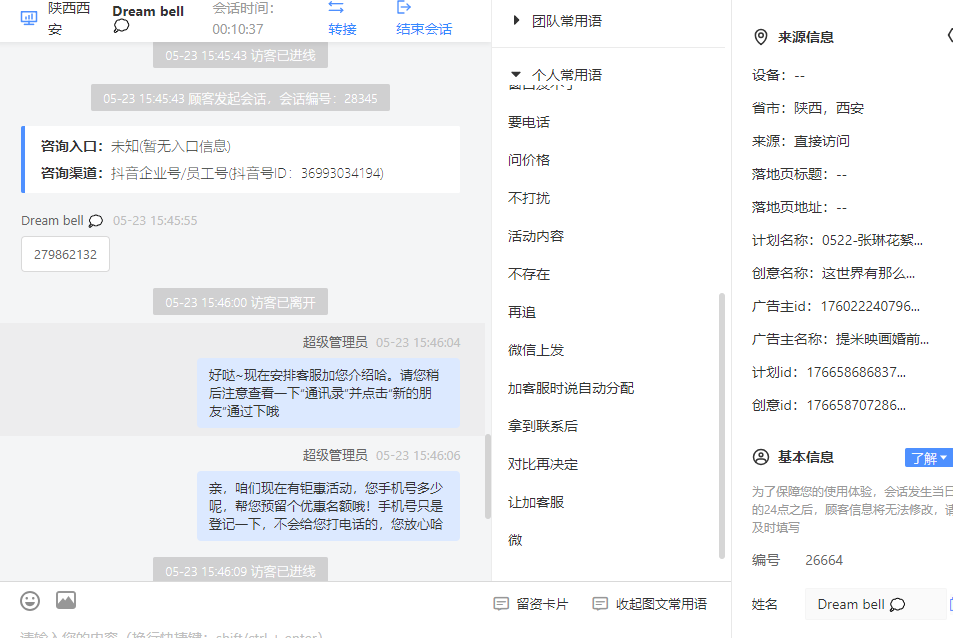
Task: Click the 转接 button
Action: [342, 29]
